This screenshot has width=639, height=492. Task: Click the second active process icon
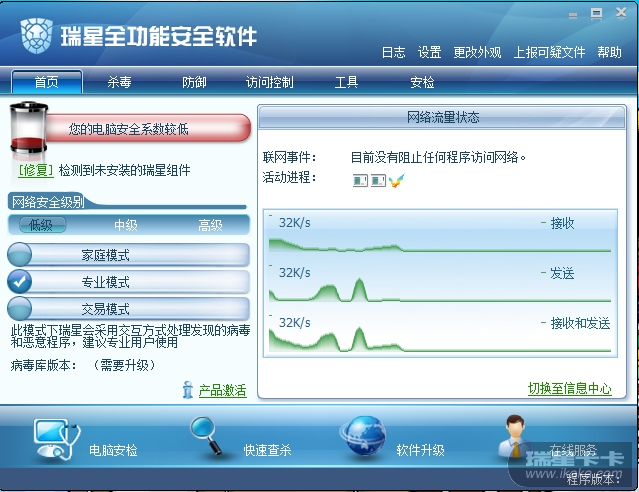pos(378,180)
